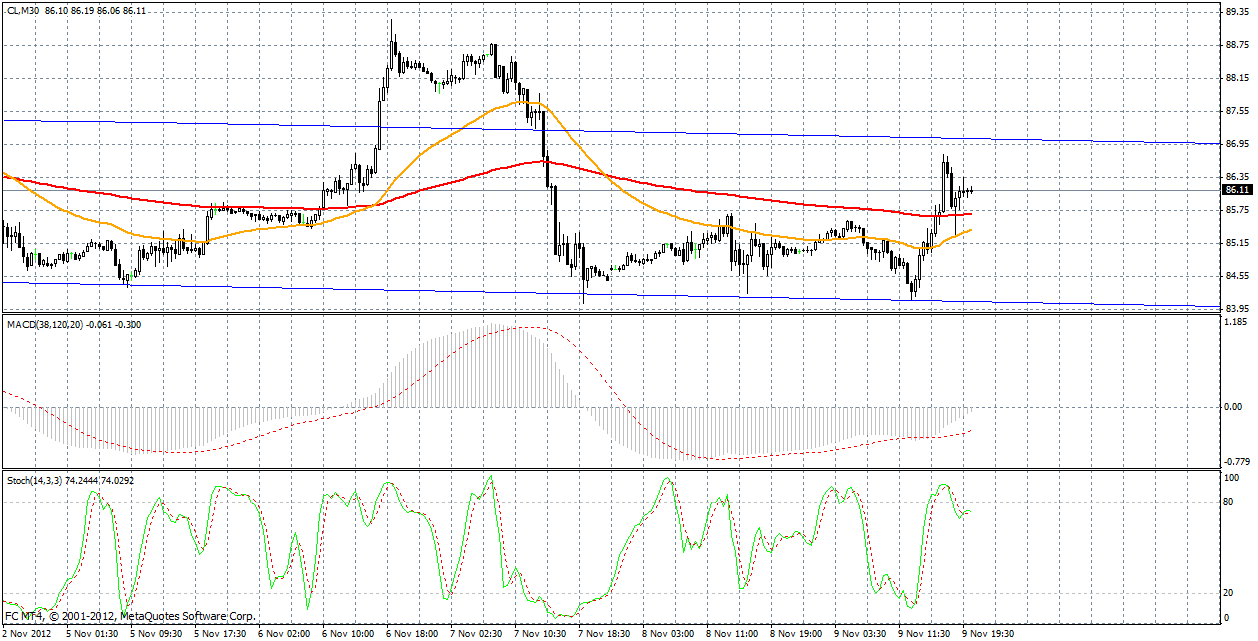This screenshot has width=1258, height=641.
Task: Click the 83.95 price axis label
Action: (x=1237, y=308)
